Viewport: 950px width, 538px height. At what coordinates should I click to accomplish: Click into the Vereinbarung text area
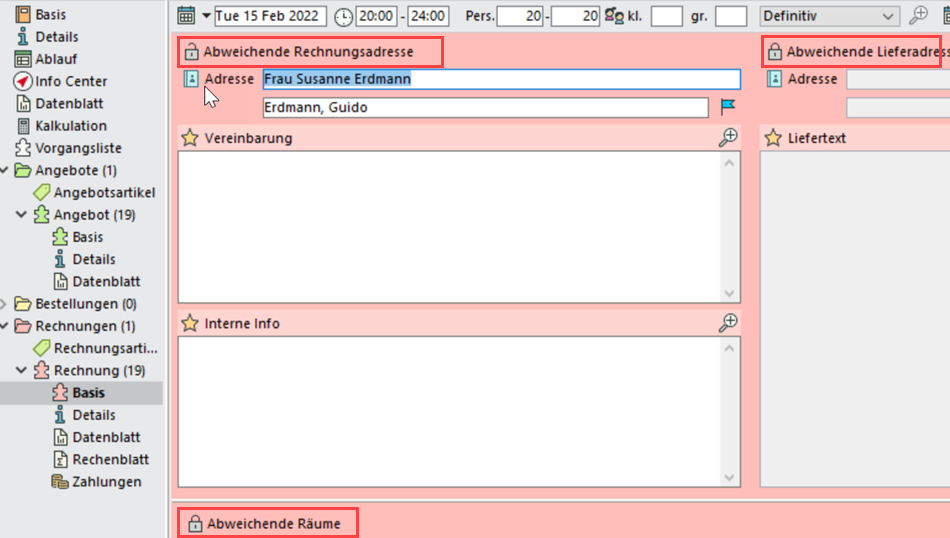450,225
